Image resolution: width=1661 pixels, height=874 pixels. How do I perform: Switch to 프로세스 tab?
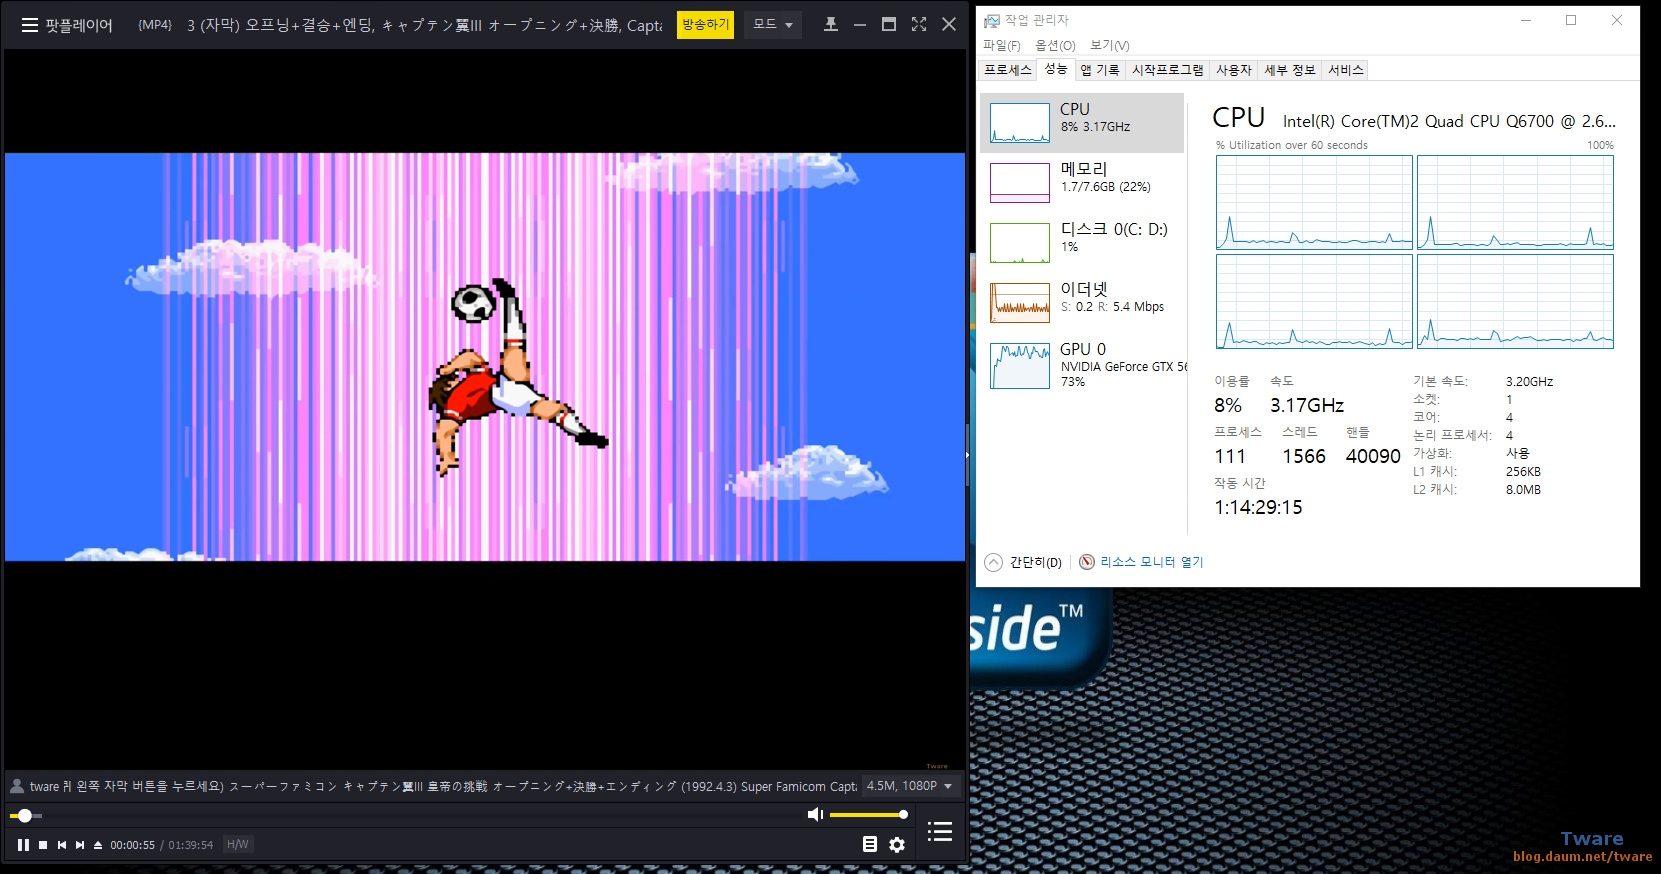click(1008, 70)
